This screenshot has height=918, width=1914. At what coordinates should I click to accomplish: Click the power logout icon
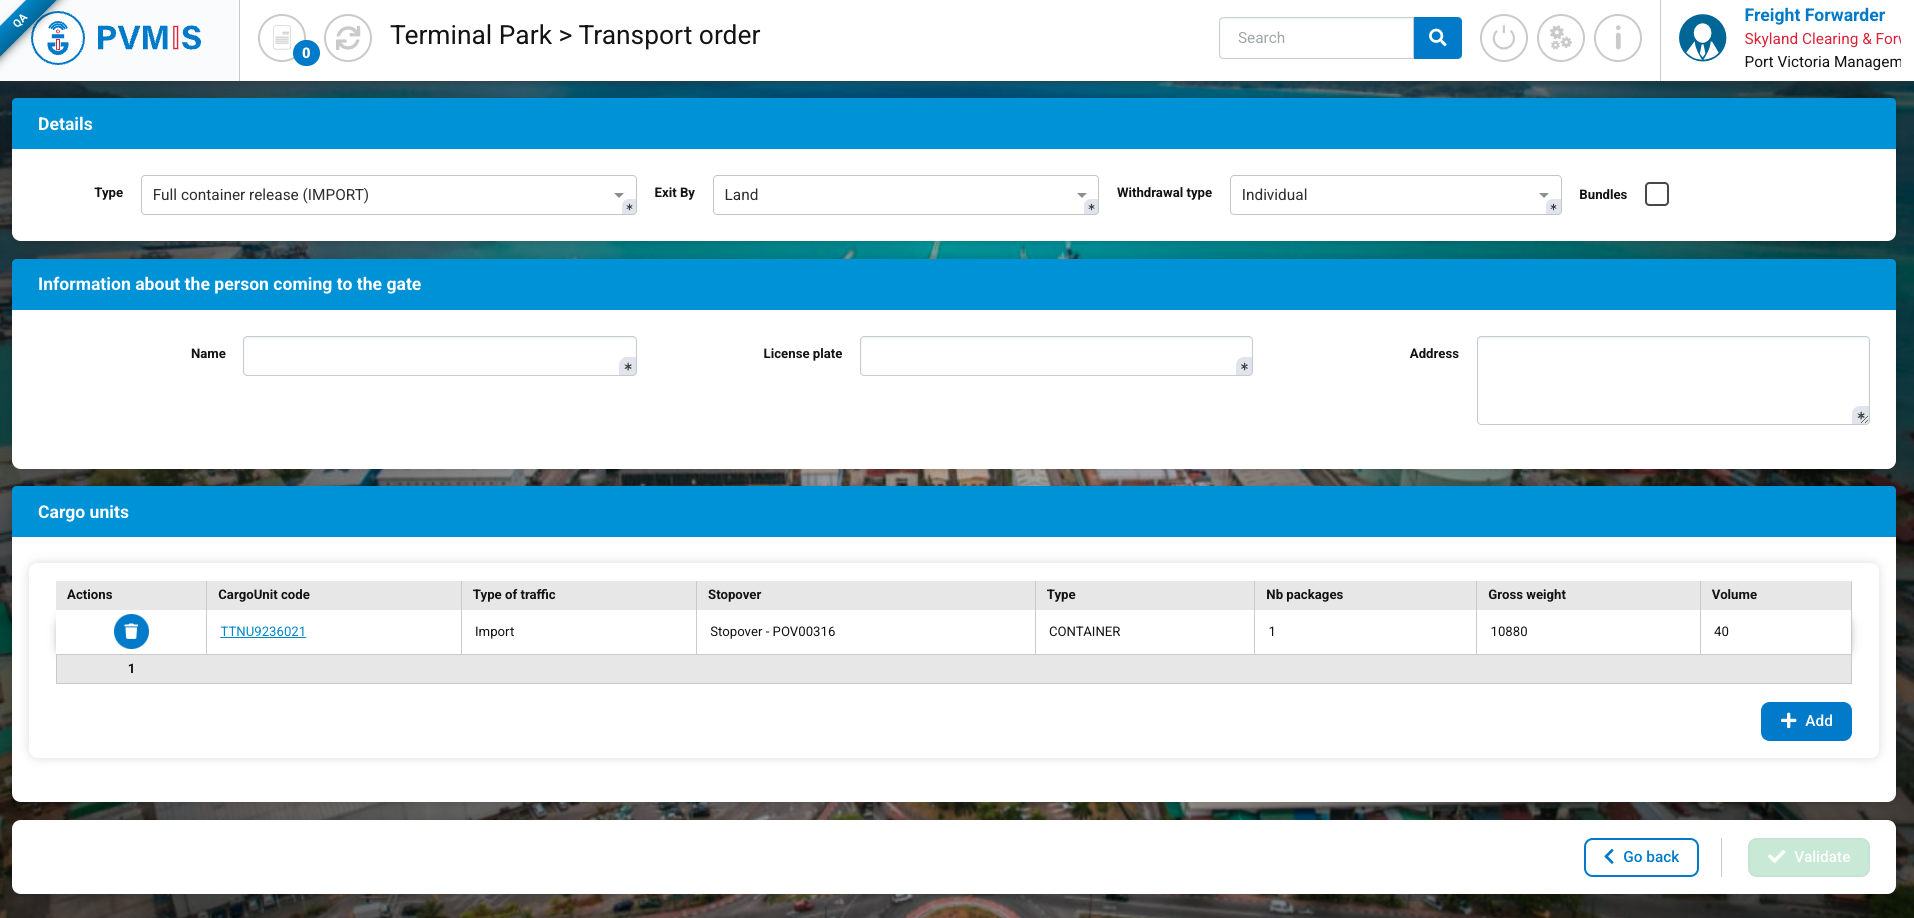pos(1503,38)
